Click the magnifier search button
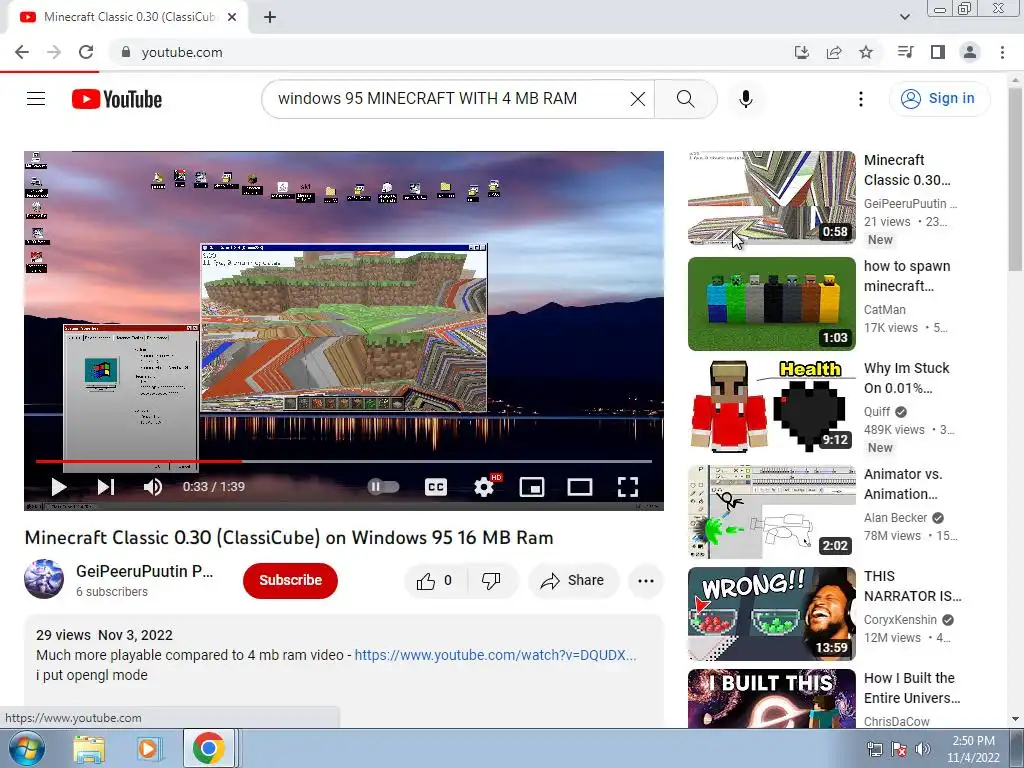Screen dimensions: 1024x768 (685, 99)
